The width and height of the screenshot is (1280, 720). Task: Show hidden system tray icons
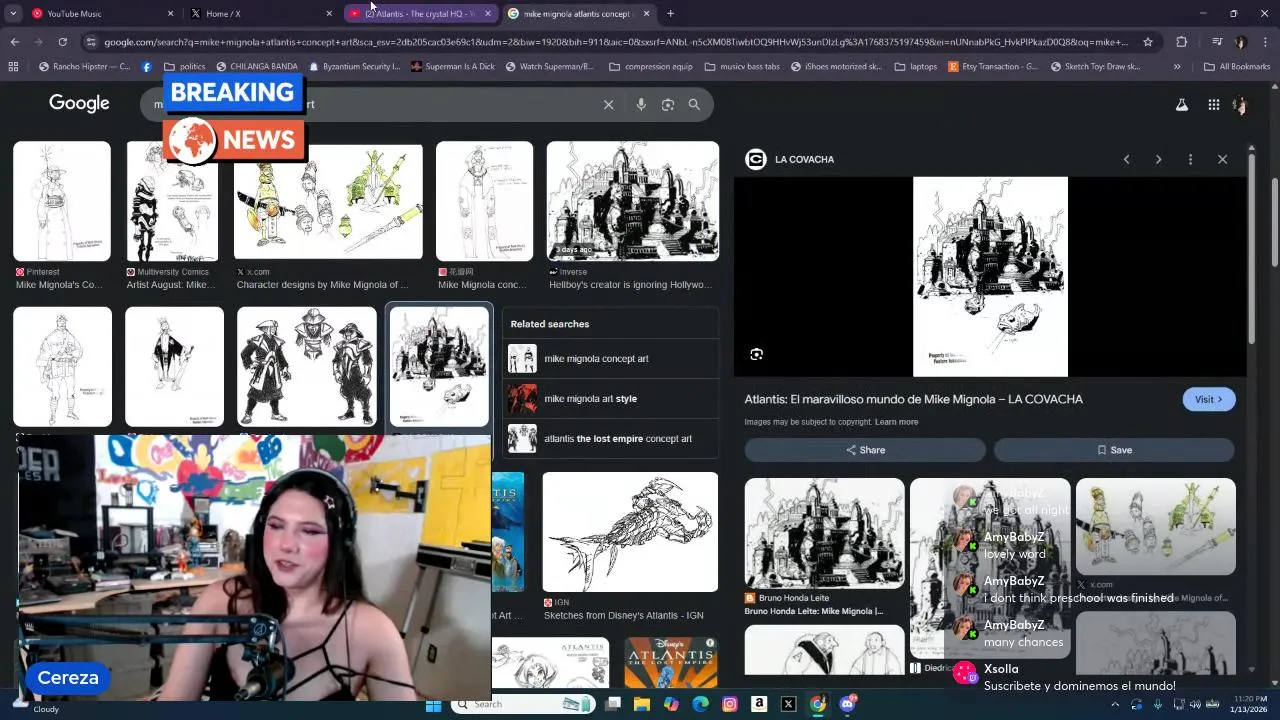click(x=1116, y=704)
